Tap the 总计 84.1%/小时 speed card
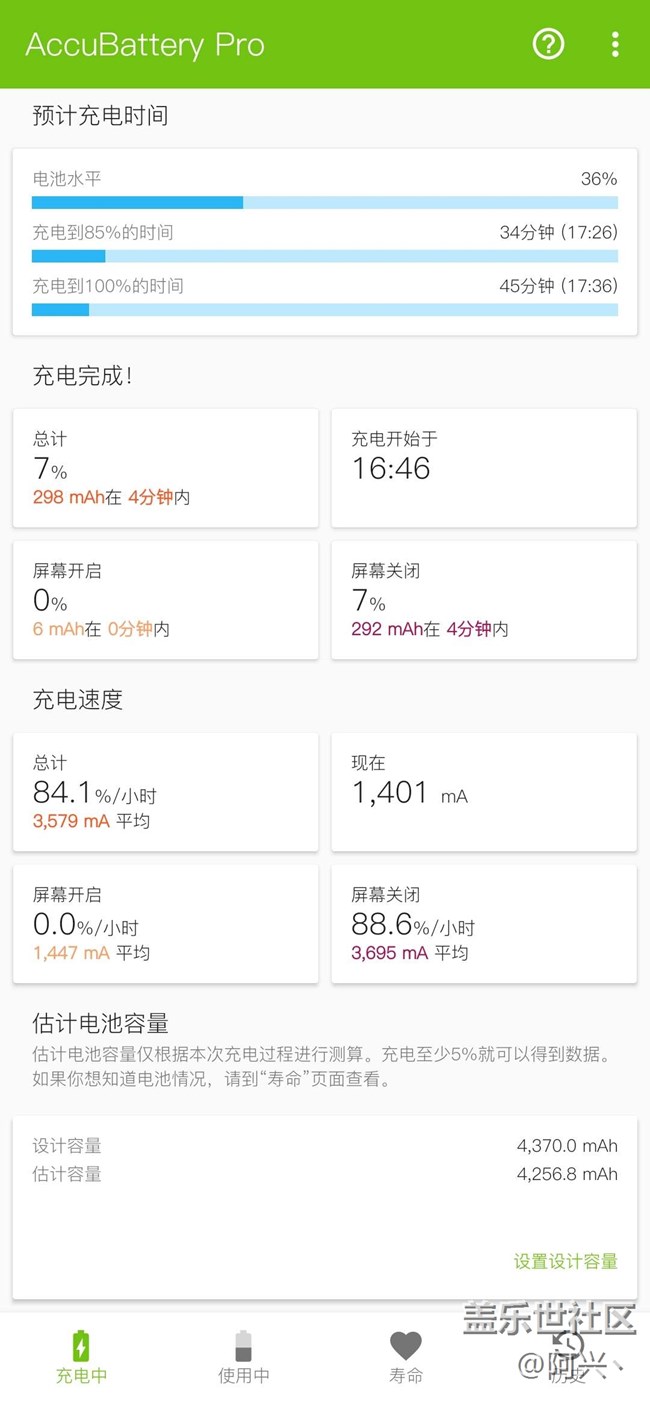This screenshot has width=650, height=1401. (165, 791)
